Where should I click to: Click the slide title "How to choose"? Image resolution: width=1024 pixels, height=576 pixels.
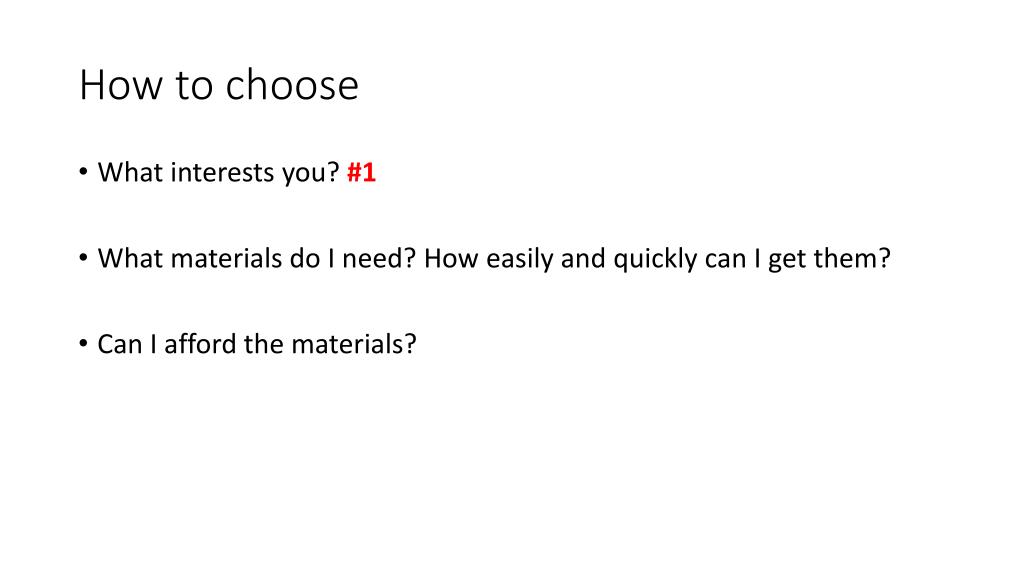(219, 85)
